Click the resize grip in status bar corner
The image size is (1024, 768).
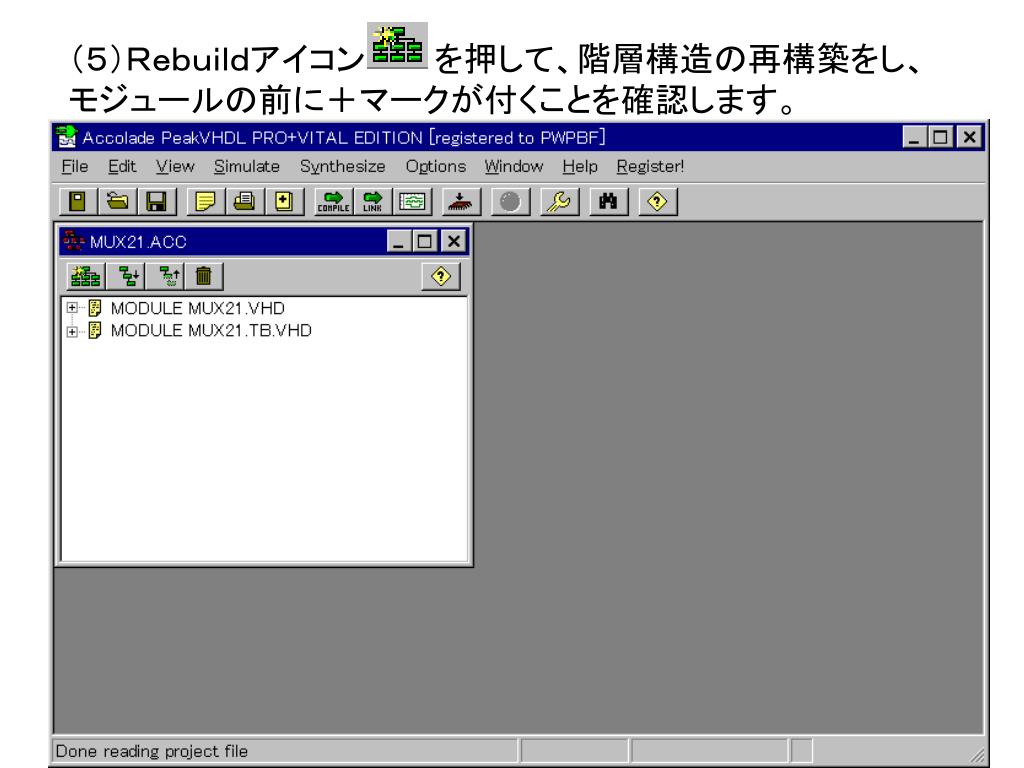click(x=976, y=754)
